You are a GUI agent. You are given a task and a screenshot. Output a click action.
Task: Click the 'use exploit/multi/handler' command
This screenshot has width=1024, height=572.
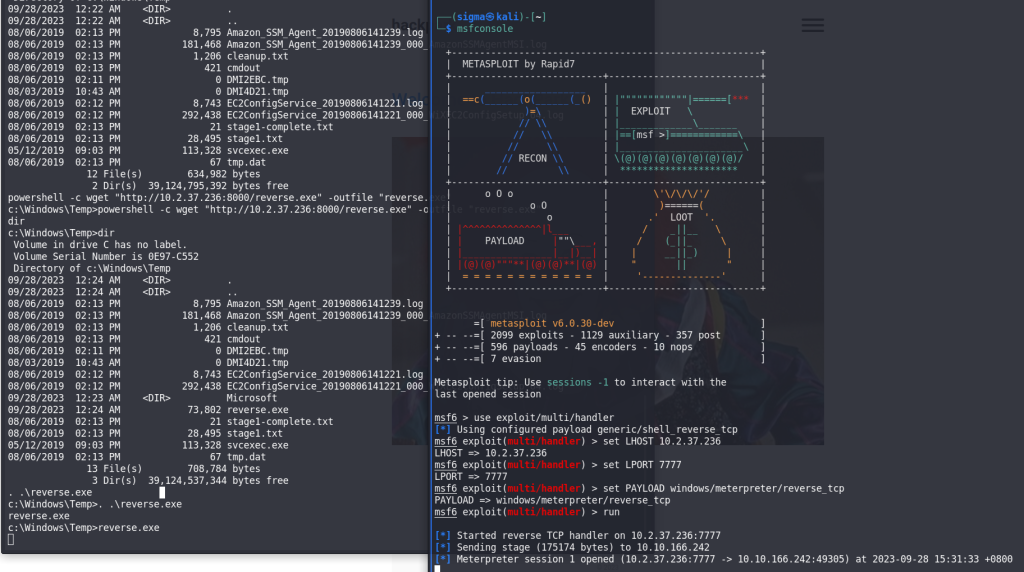click(x=543, y=417)
